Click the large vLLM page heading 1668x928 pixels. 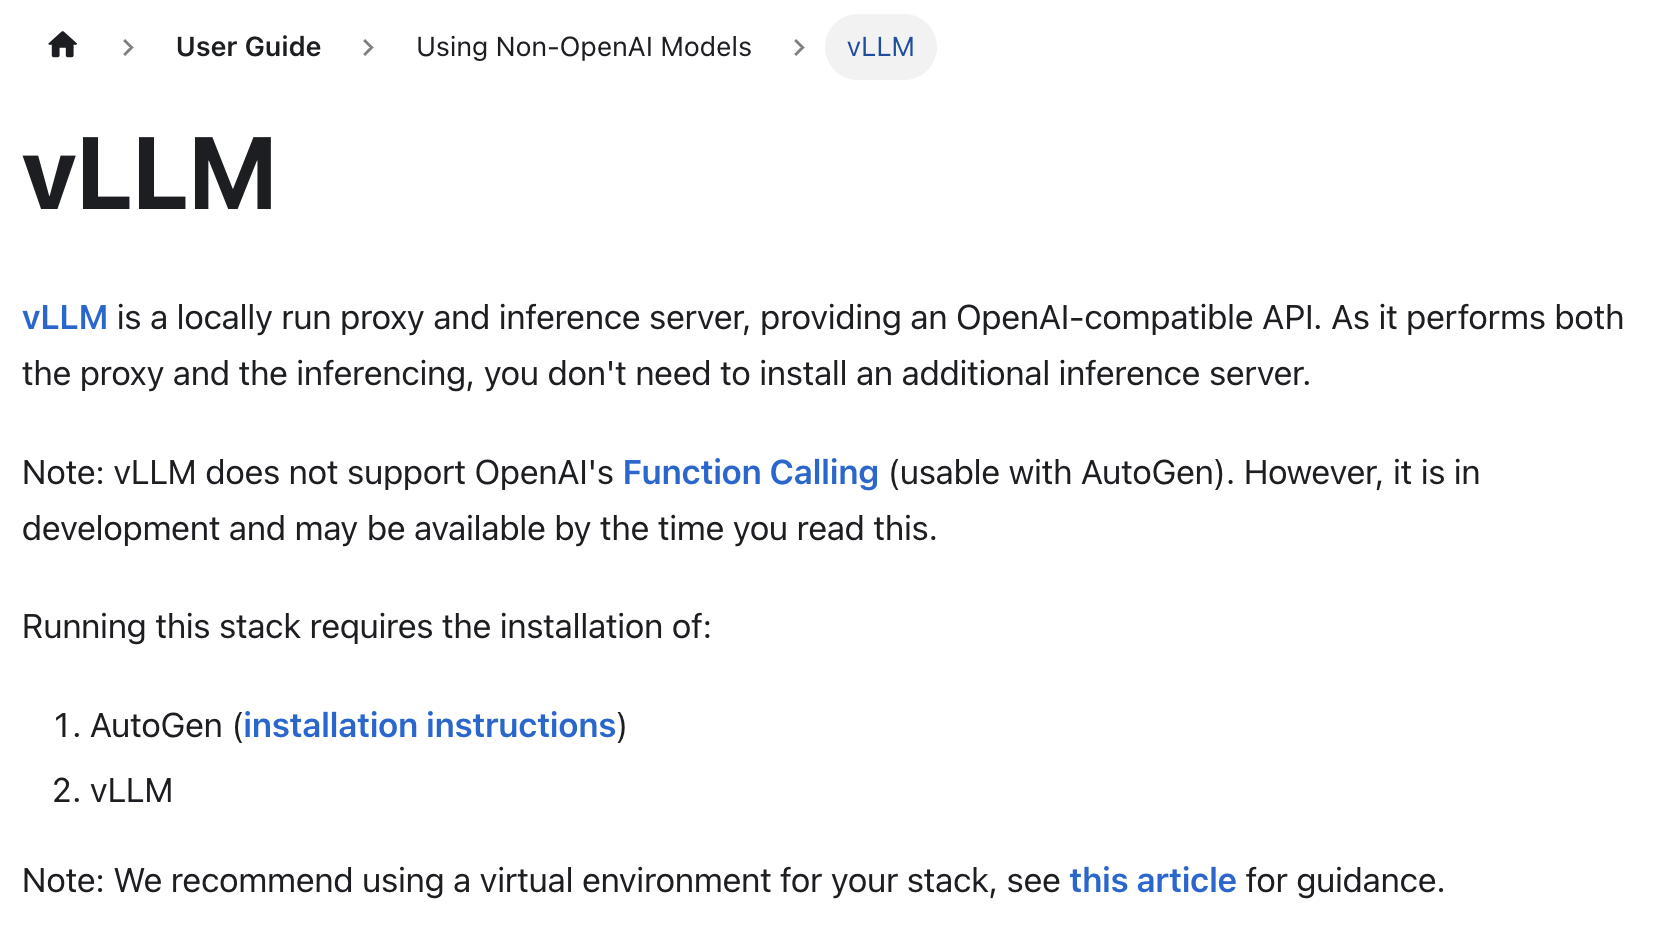coord(149,175)
